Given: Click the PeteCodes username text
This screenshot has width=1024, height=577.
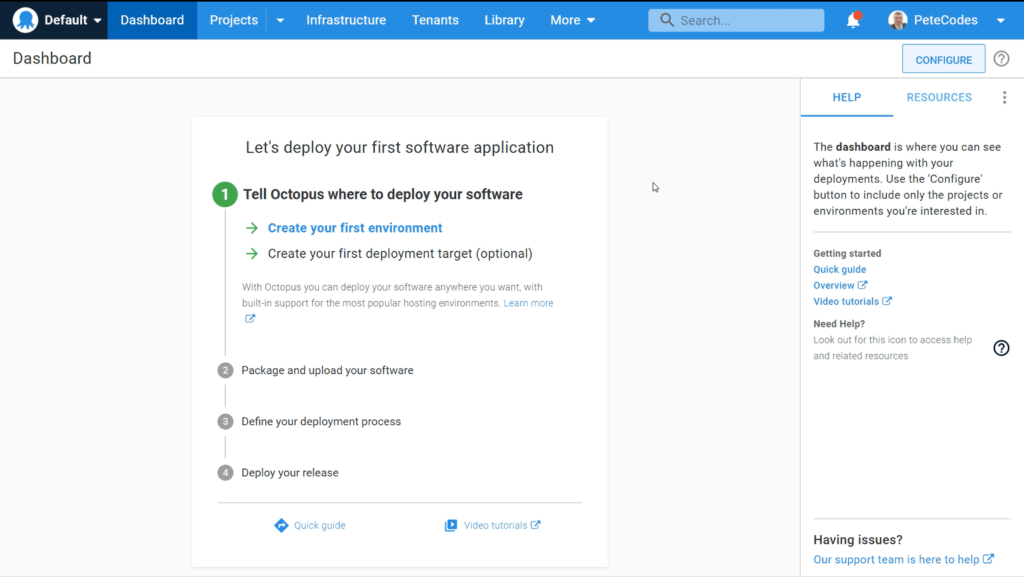Looking at the screenshot, I should (946, 20).
